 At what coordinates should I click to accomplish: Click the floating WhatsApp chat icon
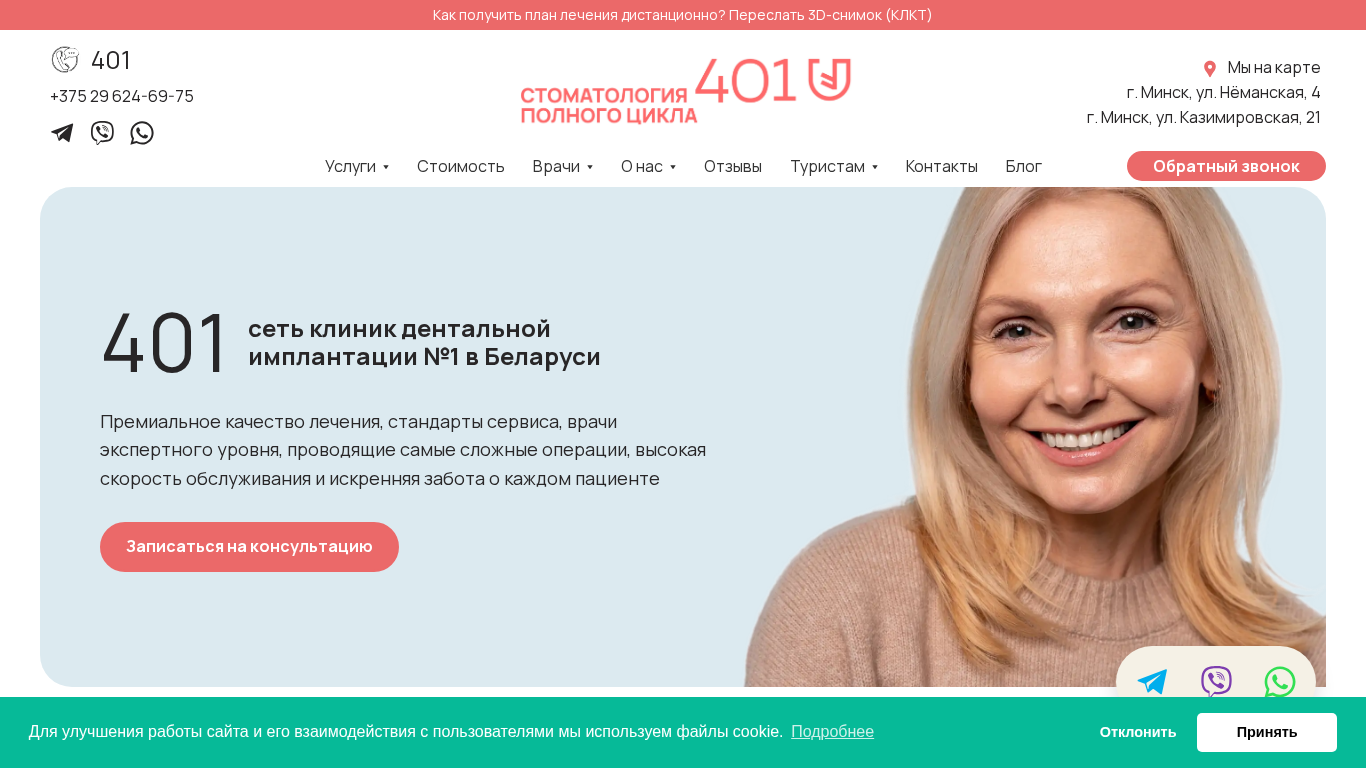pyautogui.click(x=1280, y=682)
